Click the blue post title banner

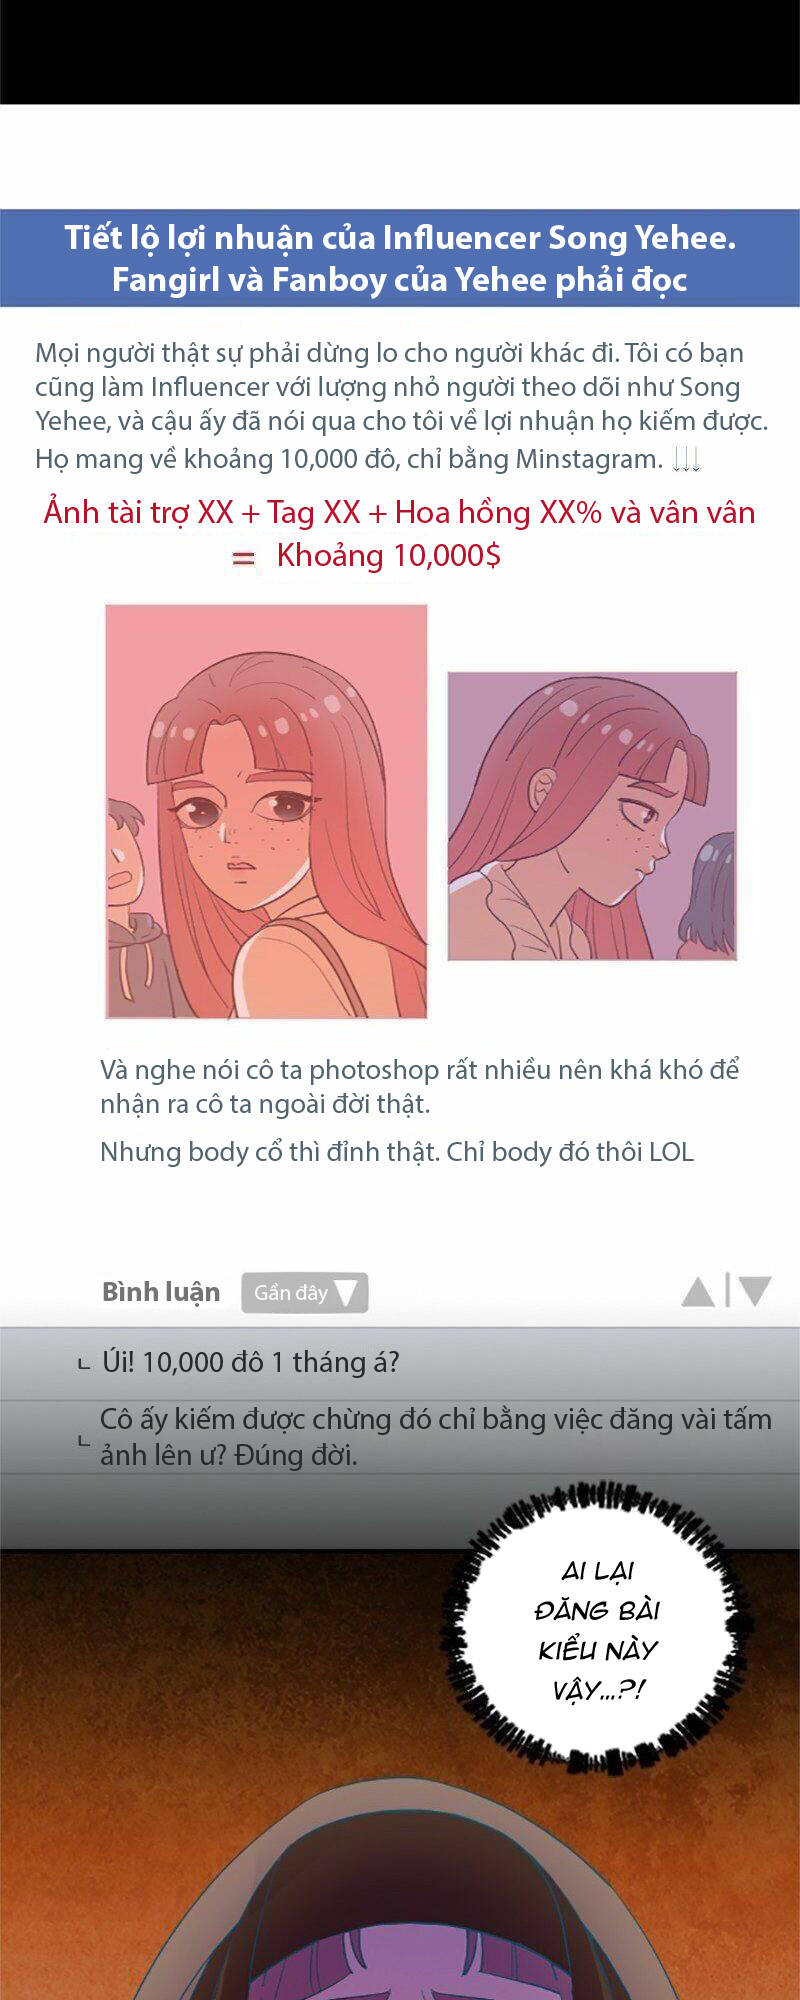(400, 258)
